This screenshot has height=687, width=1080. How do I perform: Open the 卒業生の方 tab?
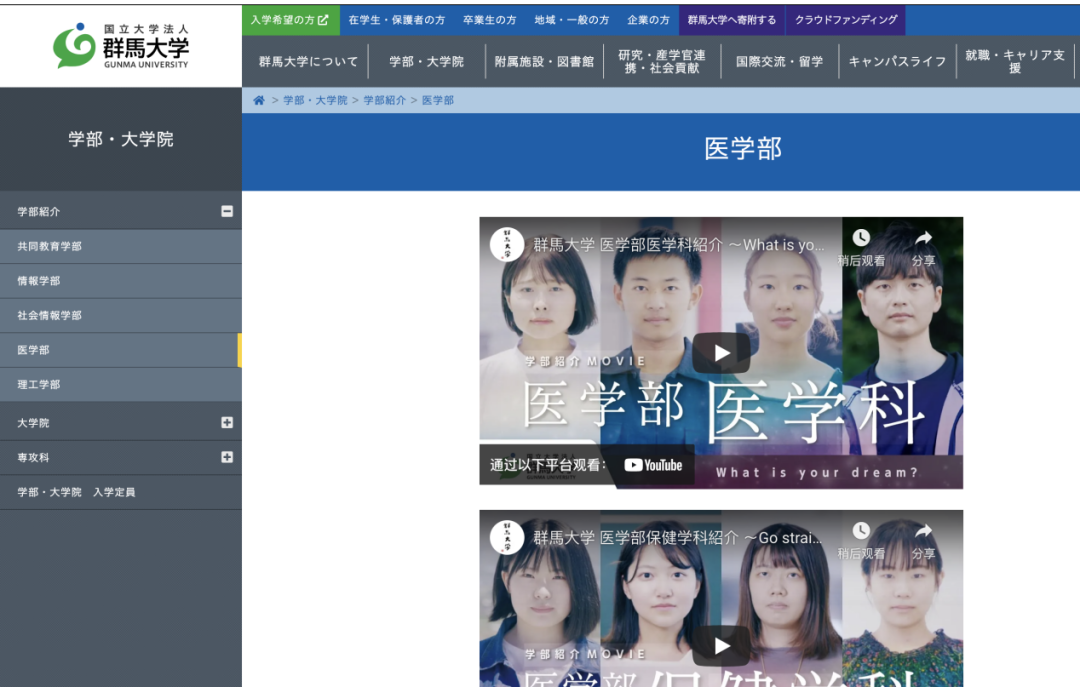tap(490, 20)
